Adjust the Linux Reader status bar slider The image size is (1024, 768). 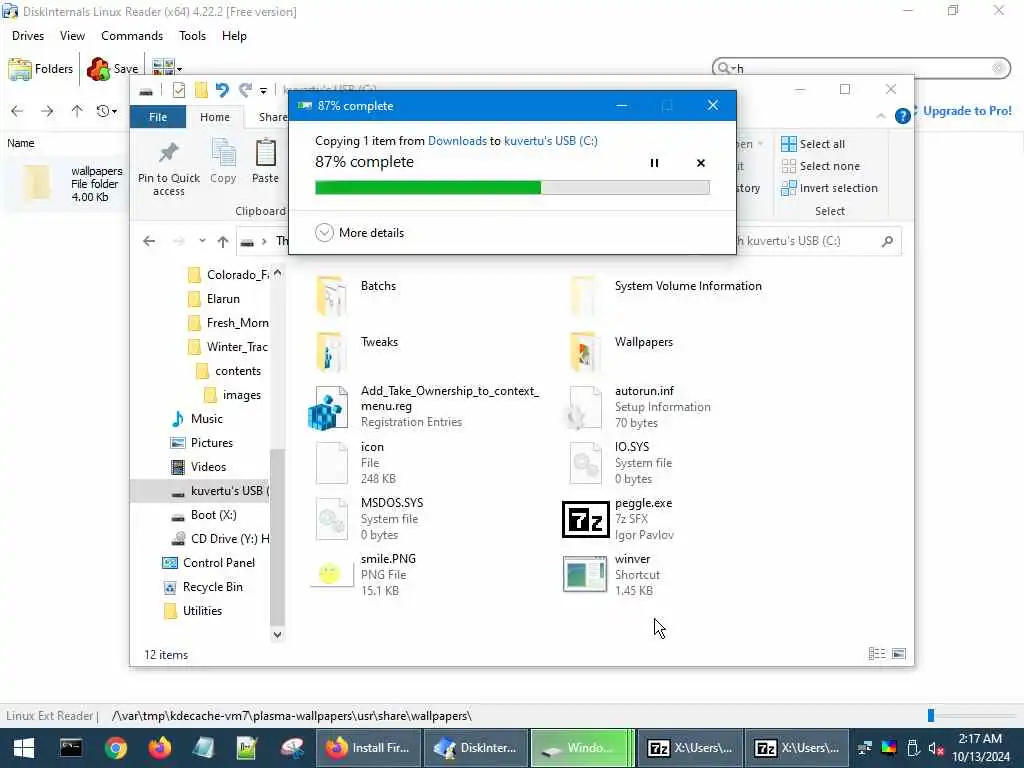[931, 716]
